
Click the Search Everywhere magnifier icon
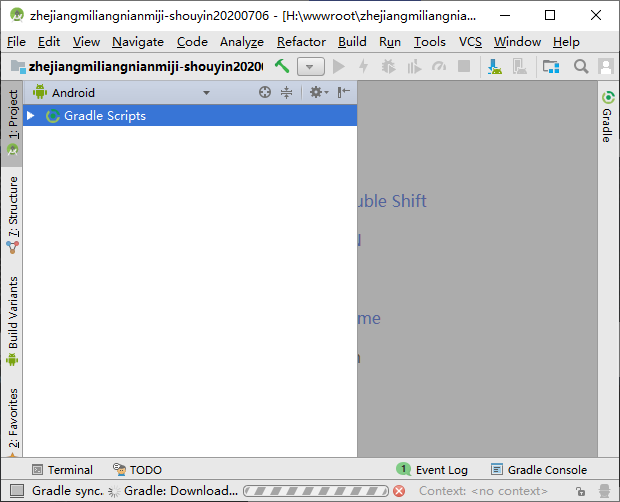coord(581,66)
